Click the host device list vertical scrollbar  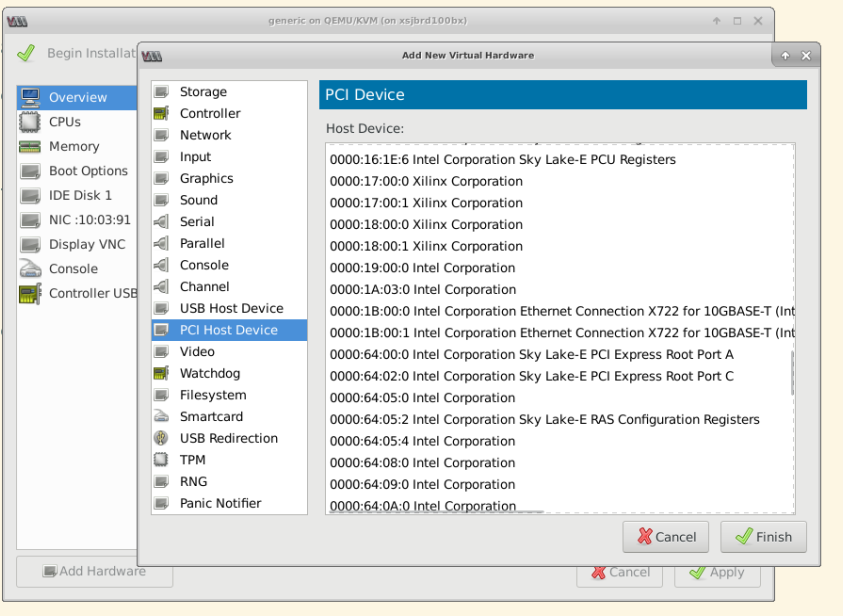(792, 372)
